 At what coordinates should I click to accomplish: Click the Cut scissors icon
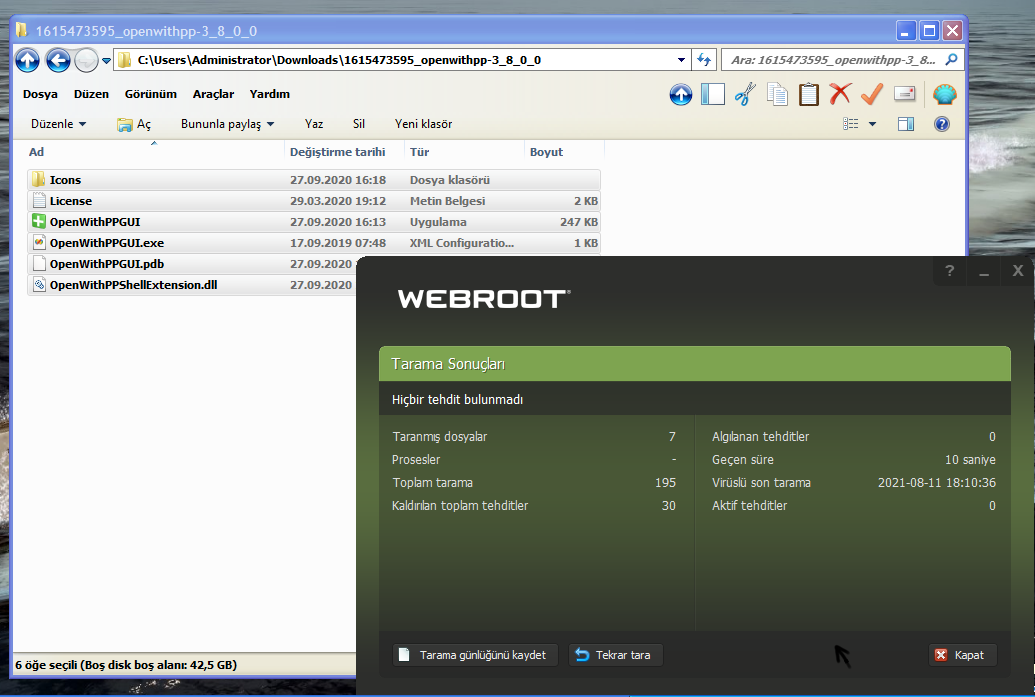tap(745, 94)
